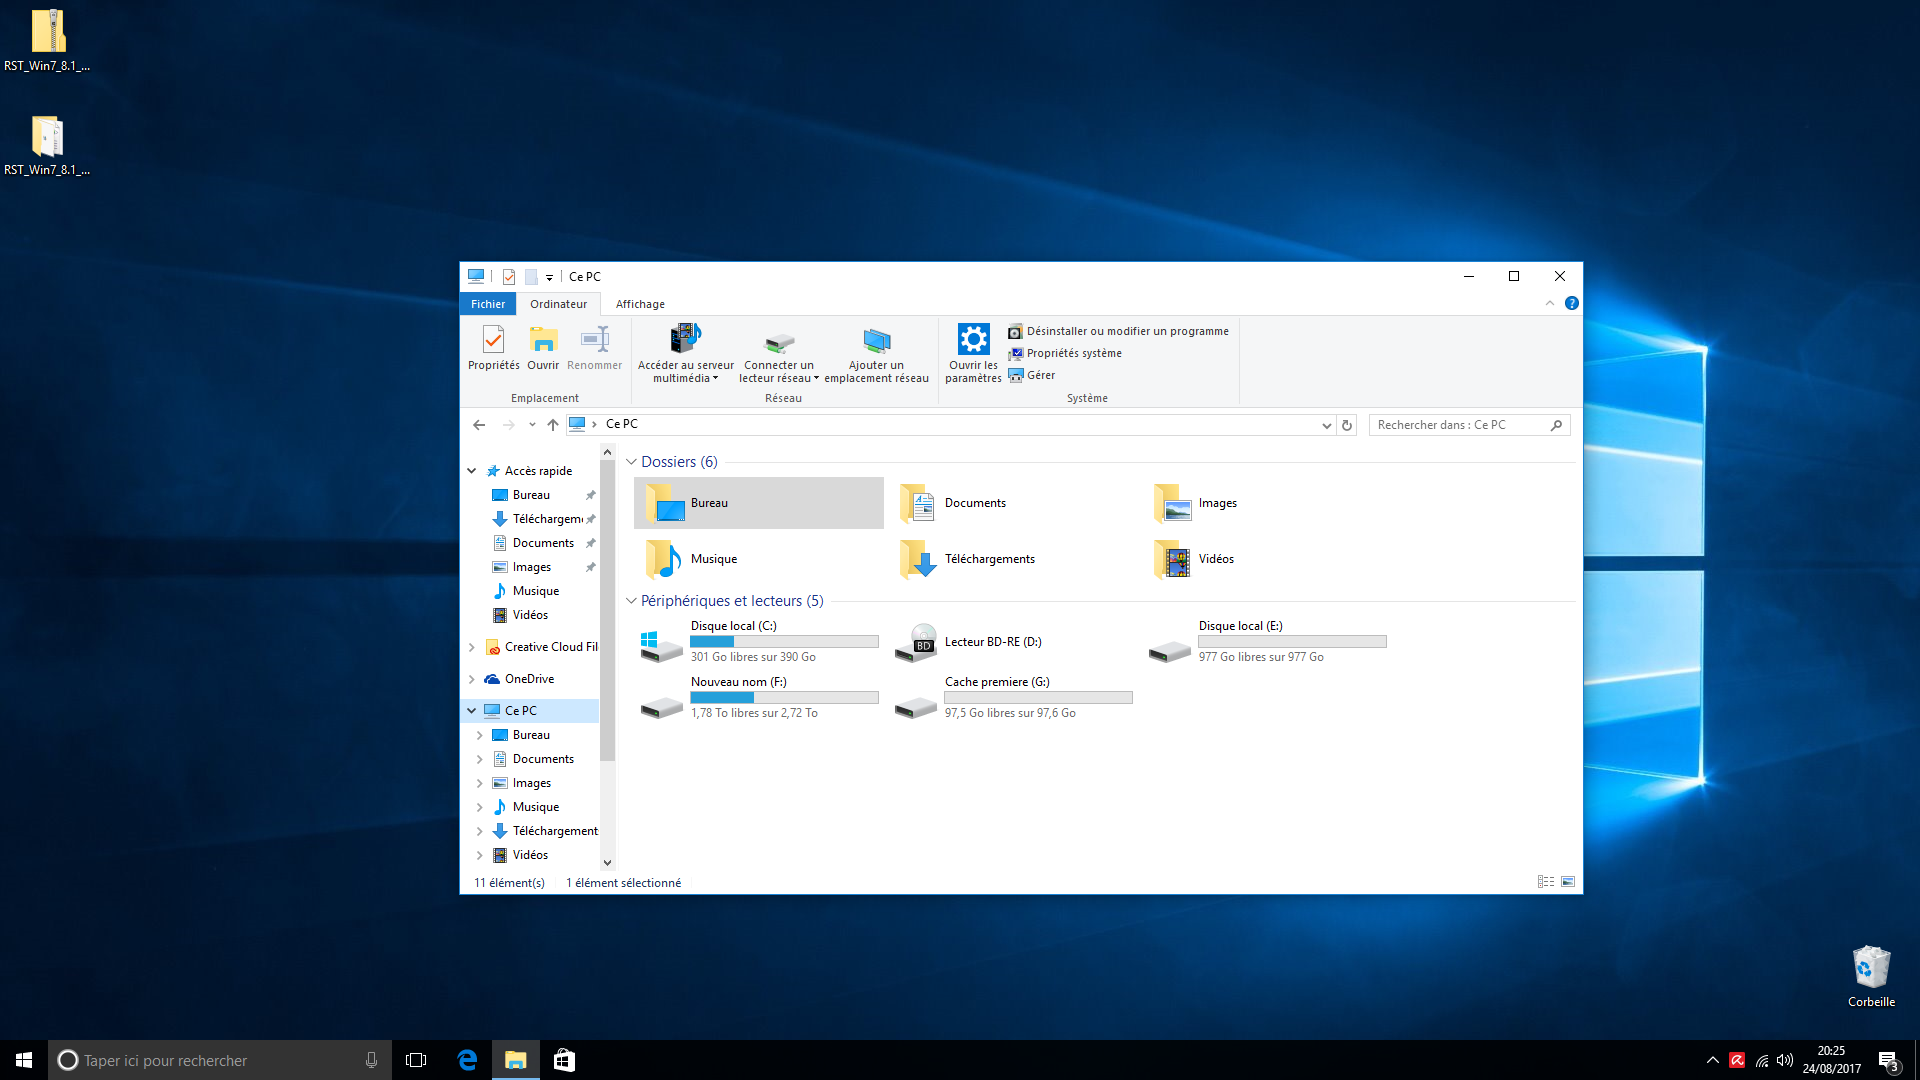Select Lecteur BD-RE (D:) drive

coord(992,642)
